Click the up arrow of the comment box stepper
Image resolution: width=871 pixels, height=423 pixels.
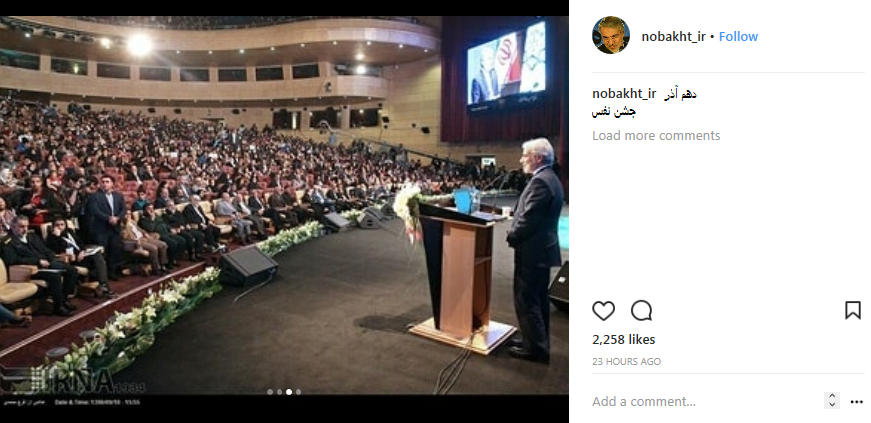point(832,396)
